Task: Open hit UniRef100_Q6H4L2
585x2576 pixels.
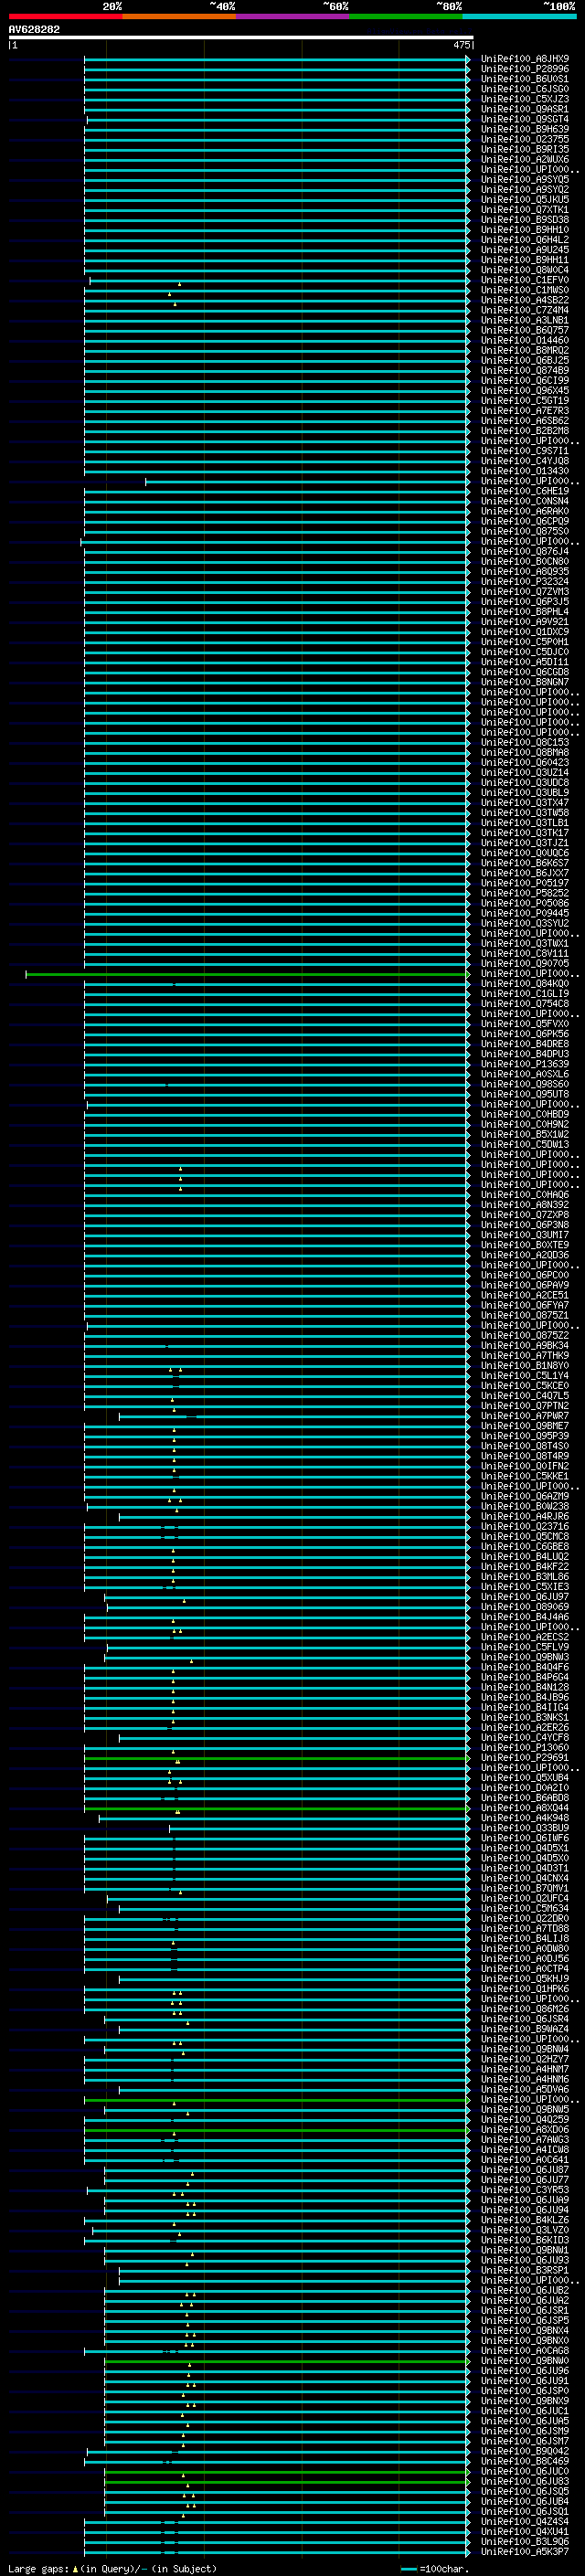Action: [x=525, y=239]
